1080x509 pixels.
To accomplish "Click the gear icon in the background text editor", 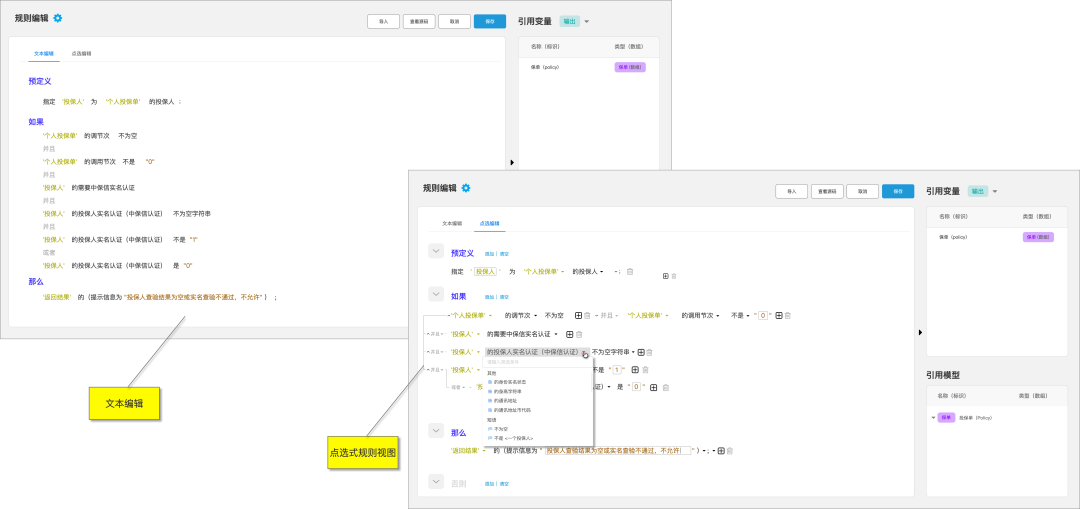I will [57, 18].
